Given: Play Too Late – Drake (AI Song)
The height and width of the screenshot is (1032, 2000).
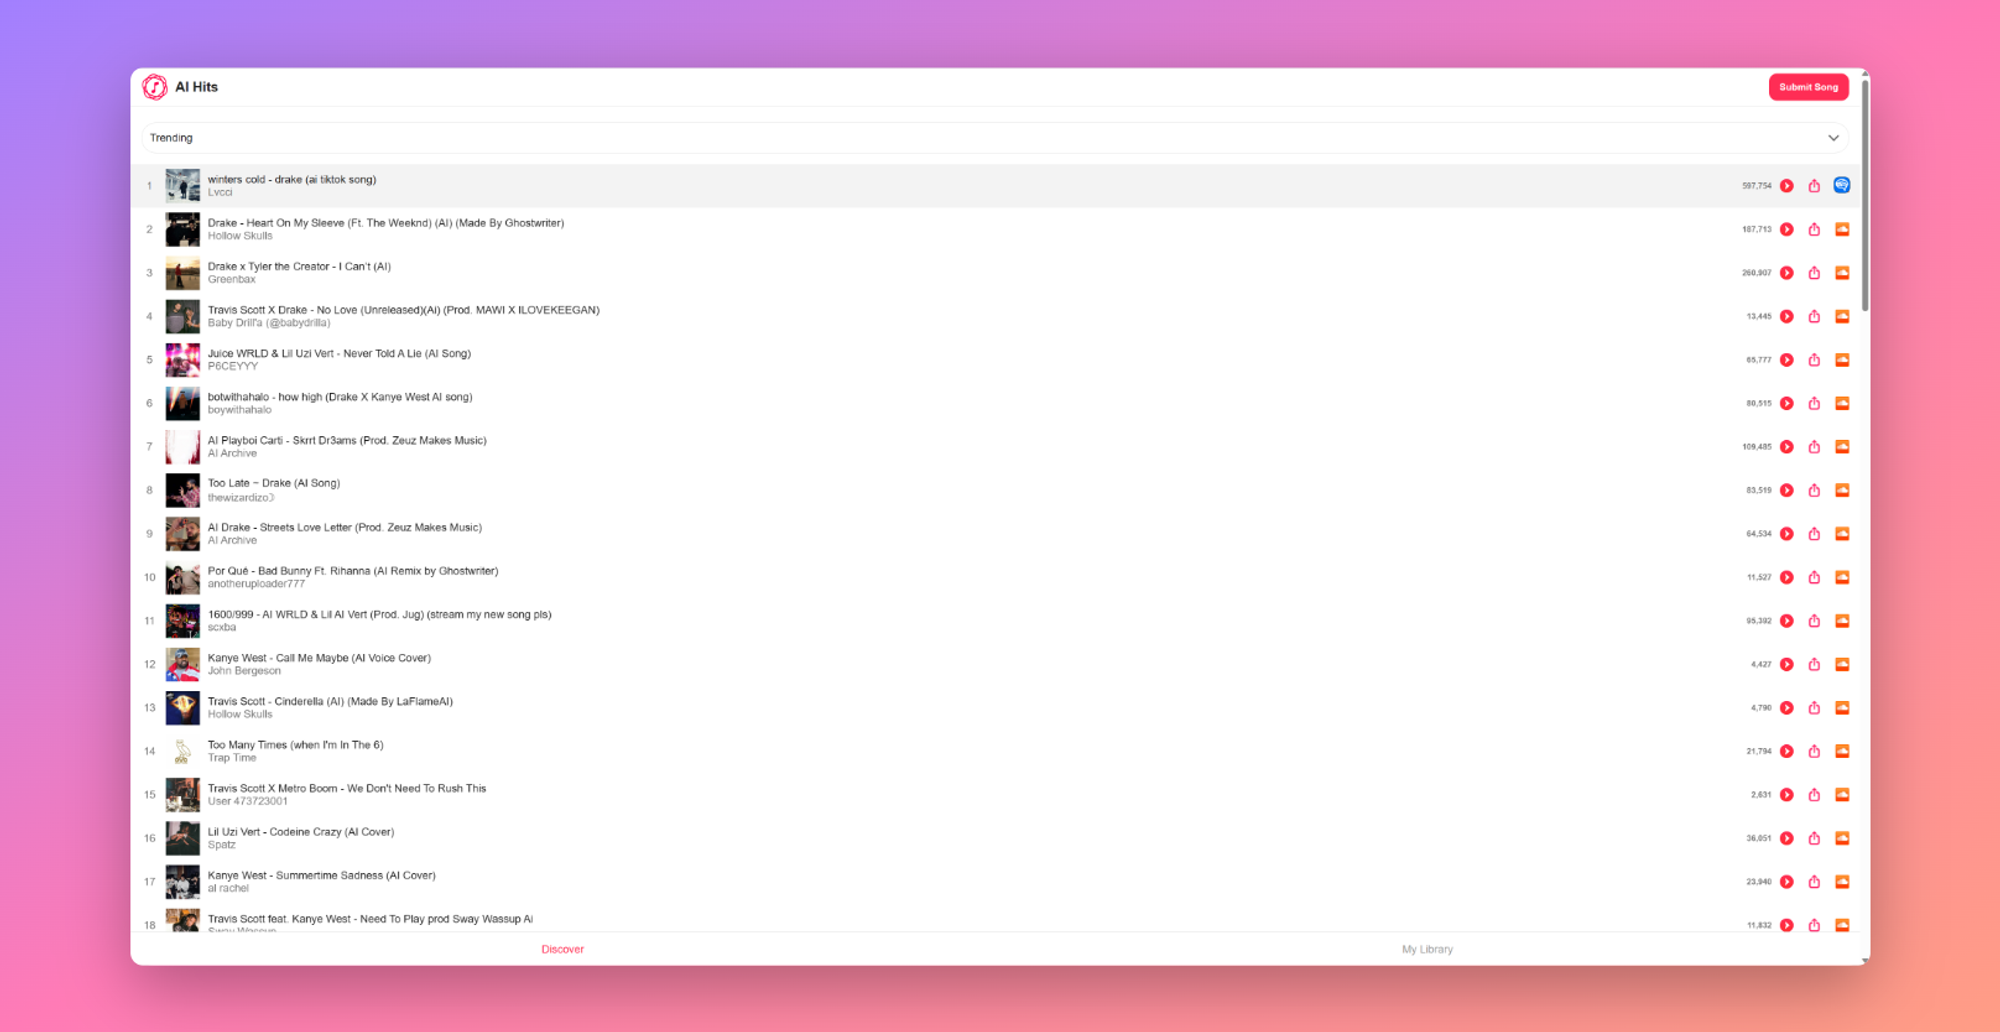Looking at the screenshot, I should [1787, 491].
